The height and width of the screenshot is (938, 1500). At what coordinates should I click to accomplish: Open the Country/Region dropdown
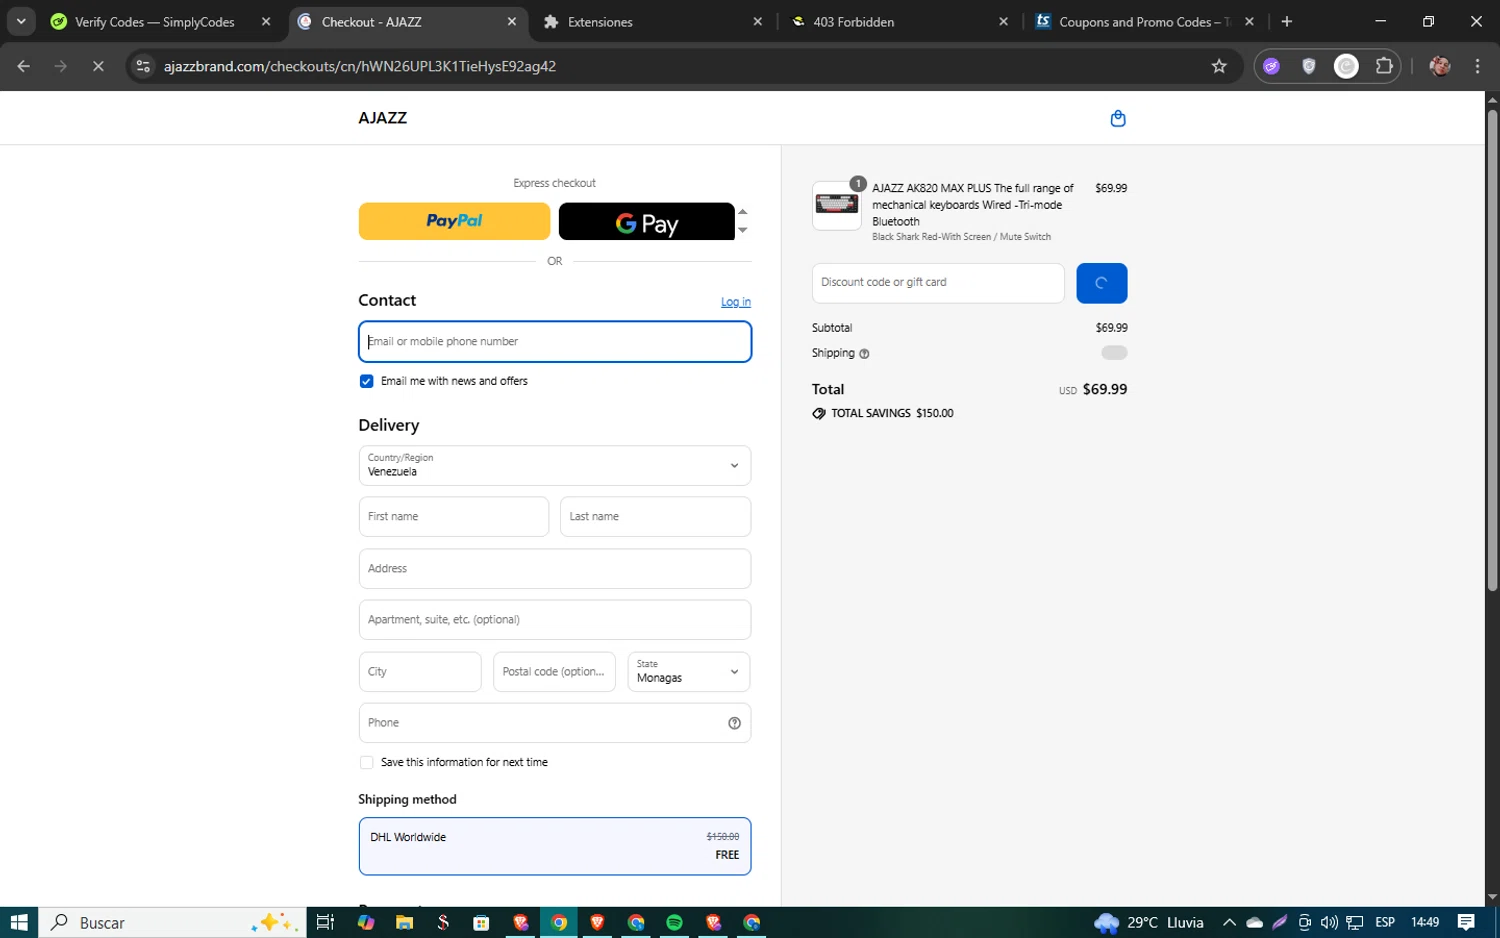[x=555, y=465]
